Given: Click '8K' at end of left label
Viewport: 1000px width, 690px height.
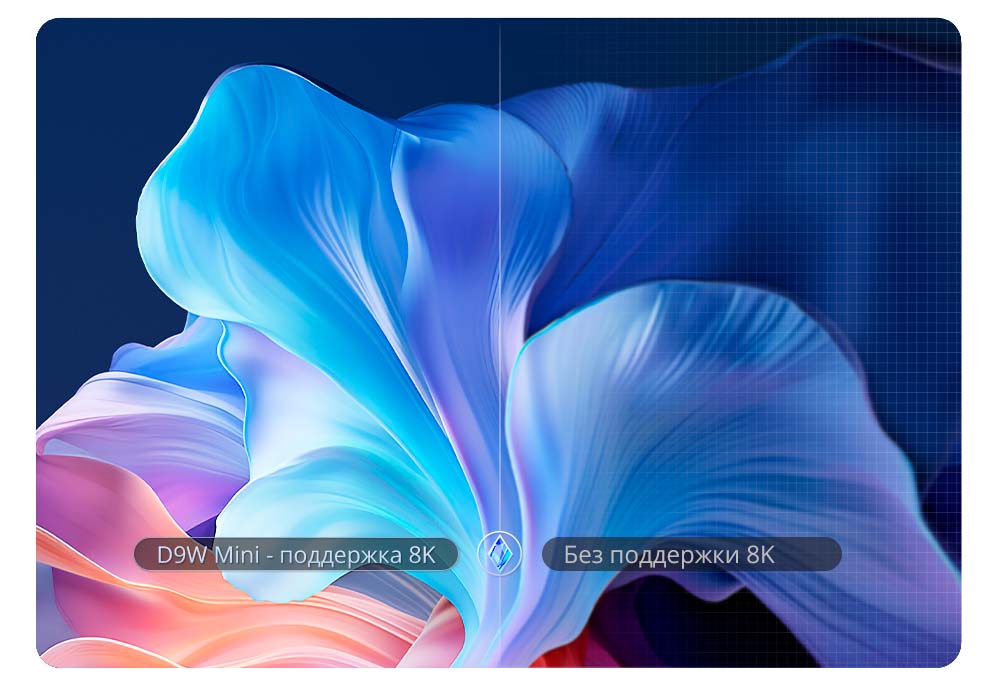Looking at the screenshot, I should 422,555.
